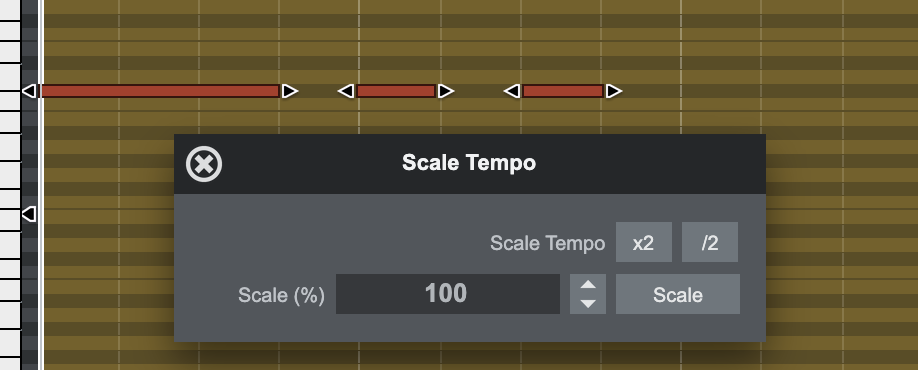Apply scaling with the Scale button
Viewport: 918px width, 370px height.
point(677,294)
